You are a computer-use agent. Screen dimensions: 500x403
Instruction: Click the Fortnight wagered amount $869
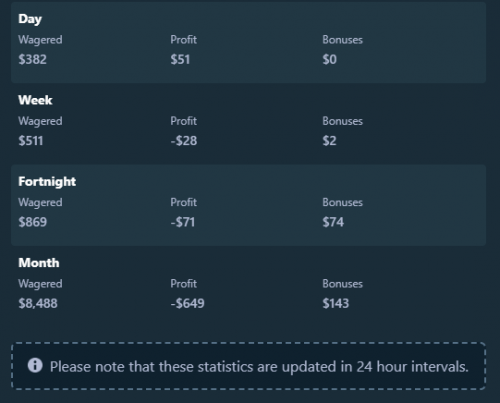[x=33, y=222]
